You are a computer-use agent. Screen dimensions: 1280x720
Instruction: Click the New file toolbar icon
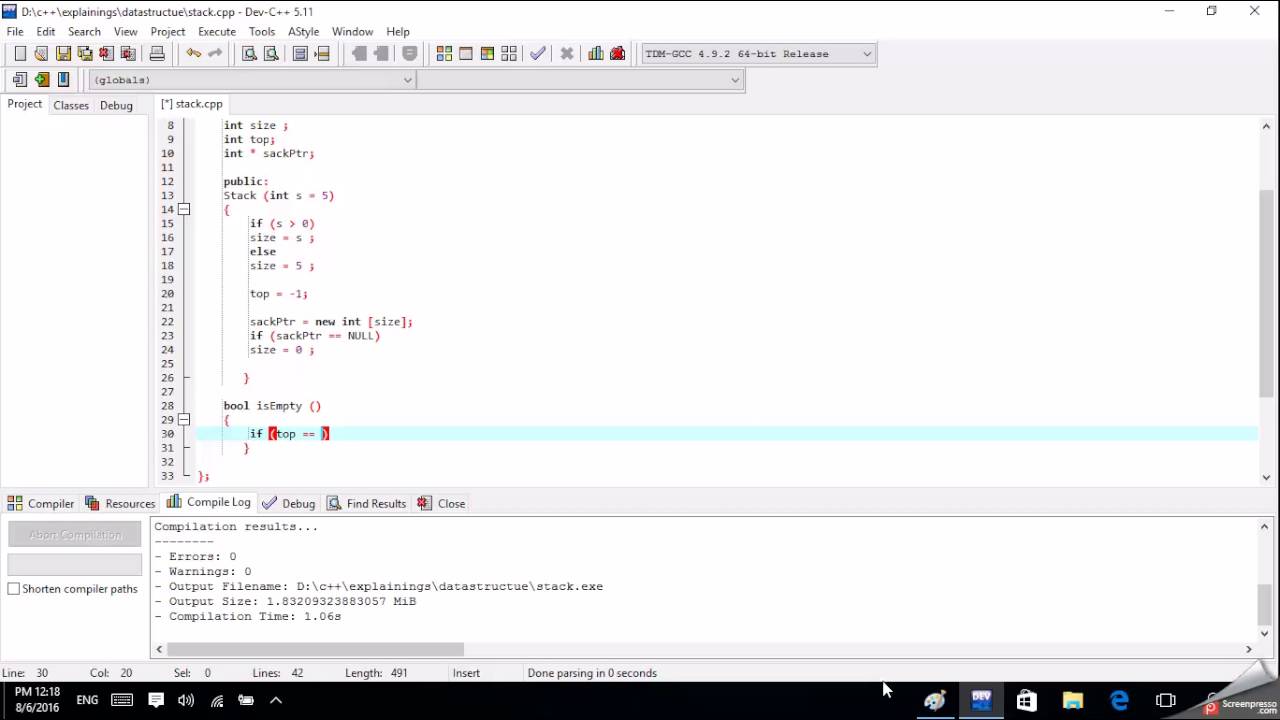click(x=20, y=54)
